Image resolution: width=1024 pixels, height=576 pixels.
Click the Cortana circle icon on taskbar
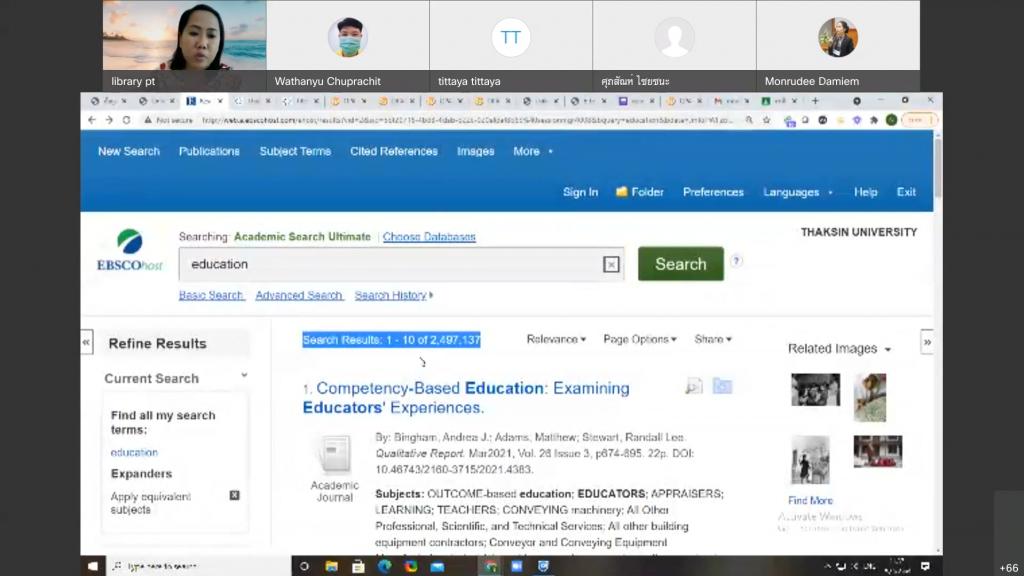[304, 566]
